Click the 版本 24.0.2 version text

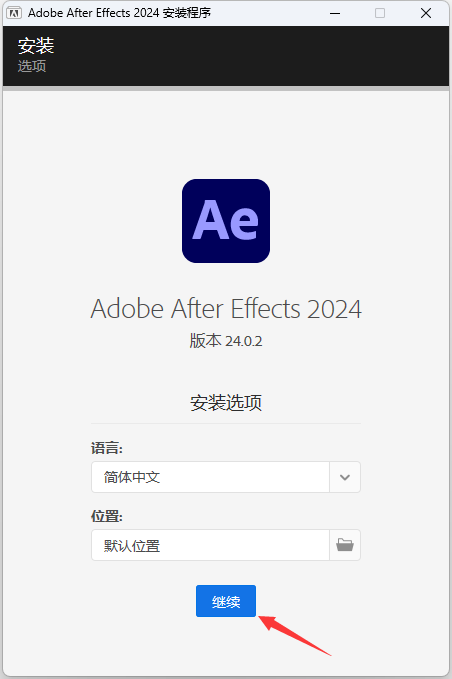226,341
